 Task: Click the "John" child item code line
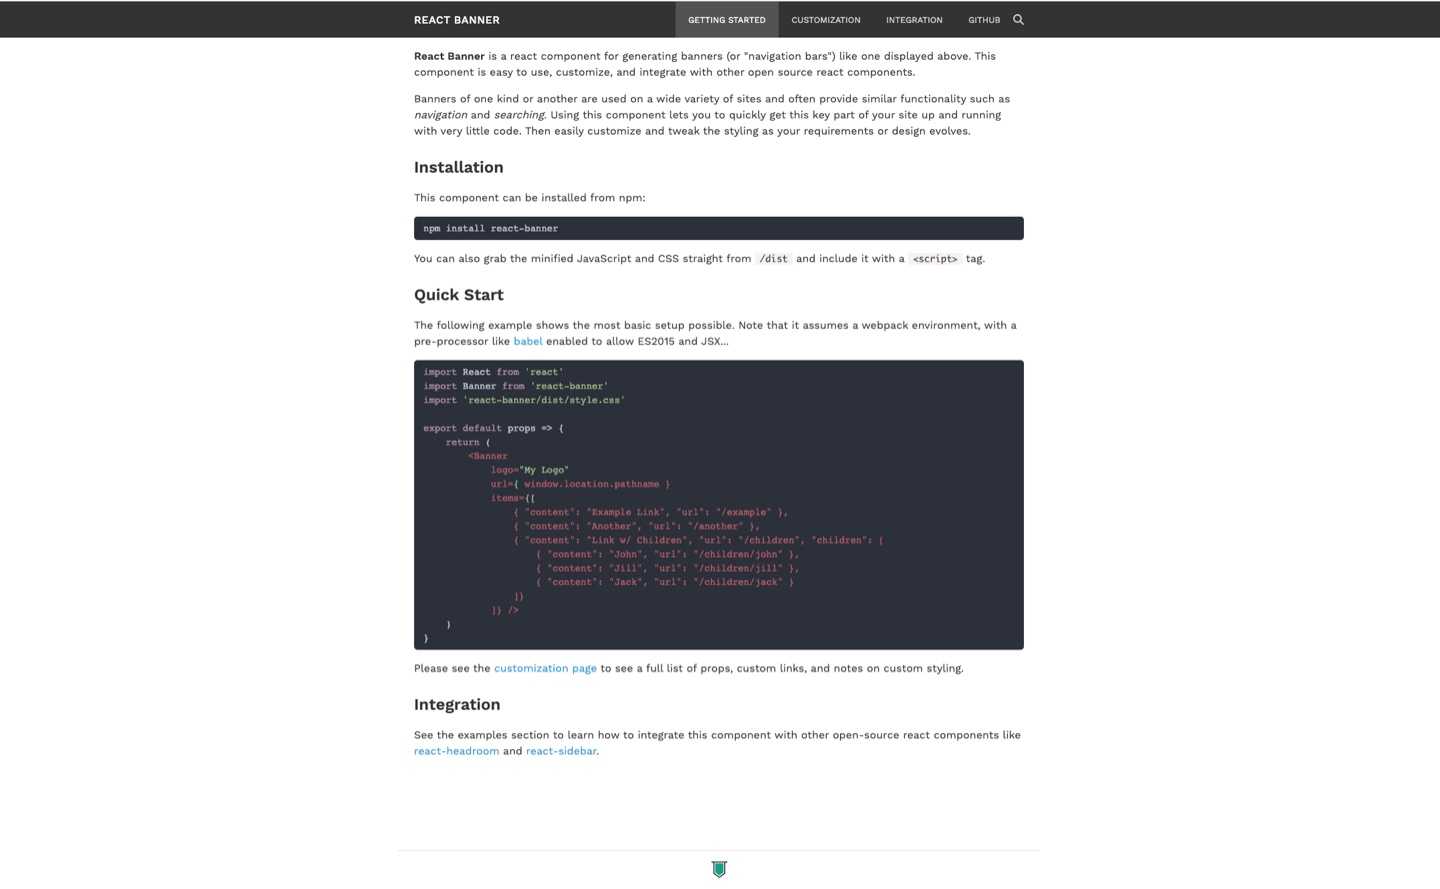coord(668,554)
